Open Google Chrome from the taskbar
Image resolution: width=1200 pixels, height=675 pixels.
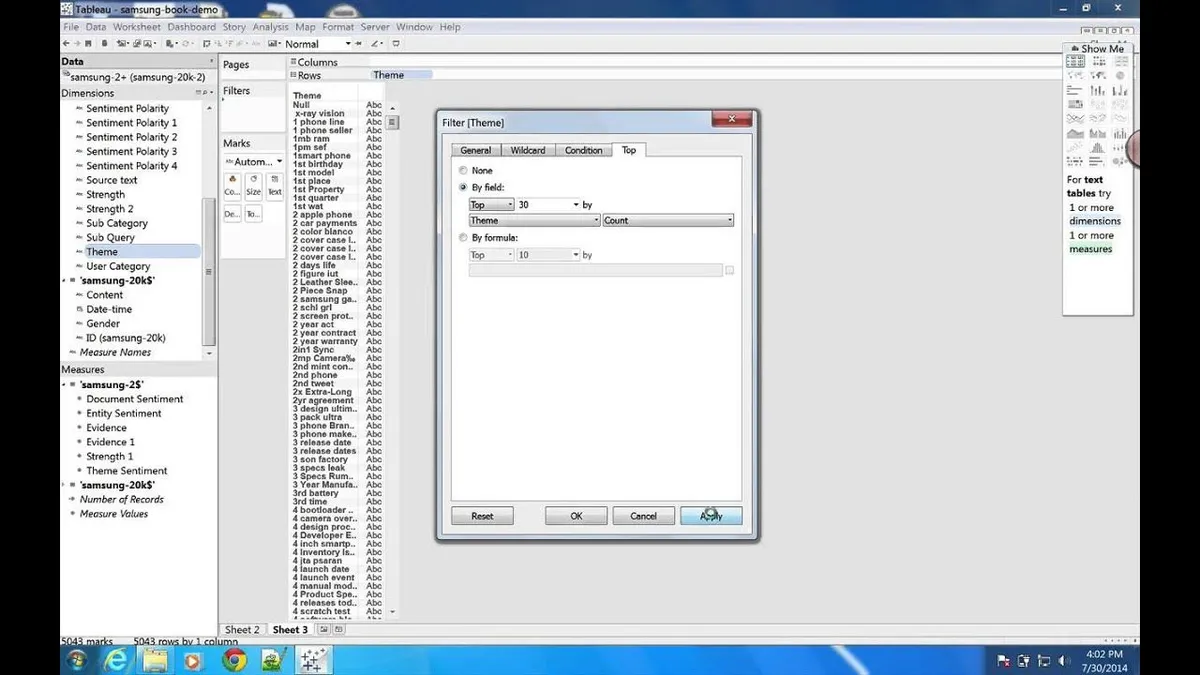pos(235,659)
